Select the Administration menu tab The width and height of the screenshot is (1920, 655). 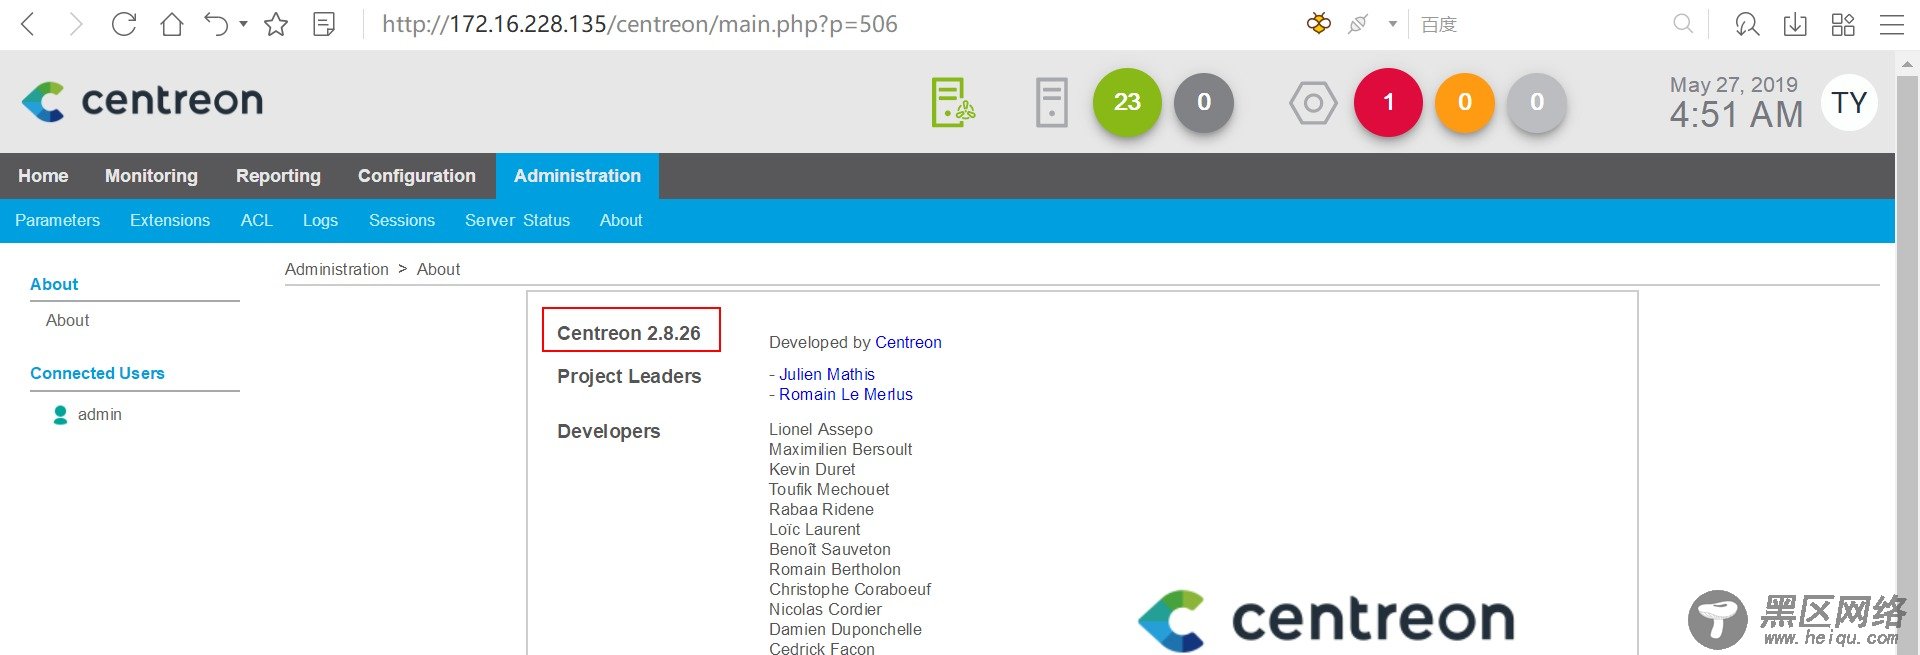coord(577,176)
